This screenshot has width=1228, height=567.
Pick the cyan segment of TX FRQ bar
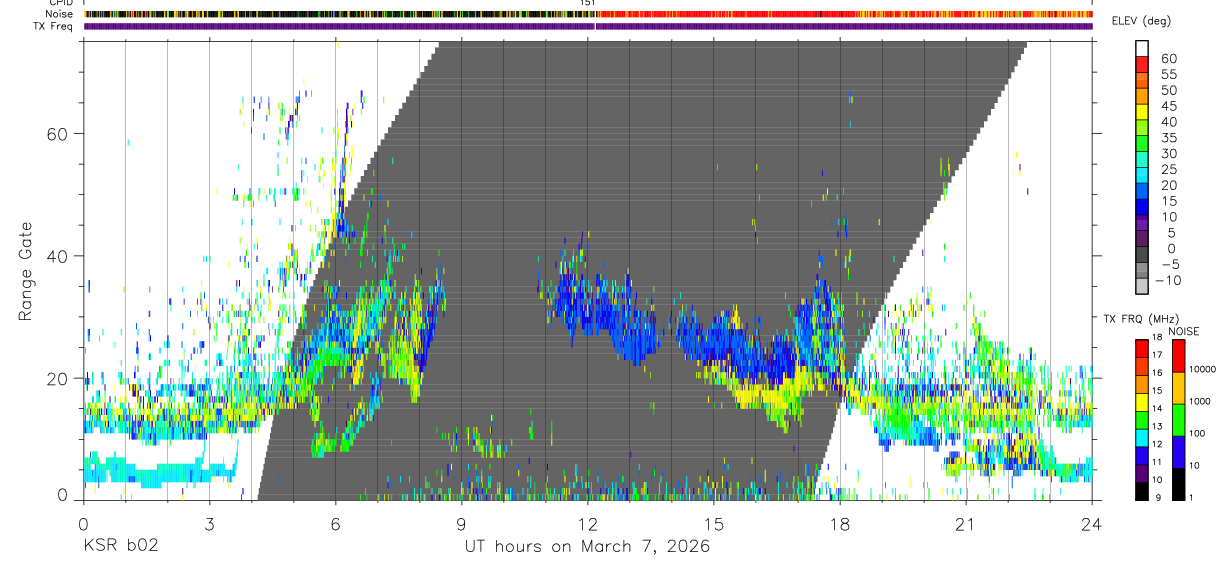point(1142,439)
